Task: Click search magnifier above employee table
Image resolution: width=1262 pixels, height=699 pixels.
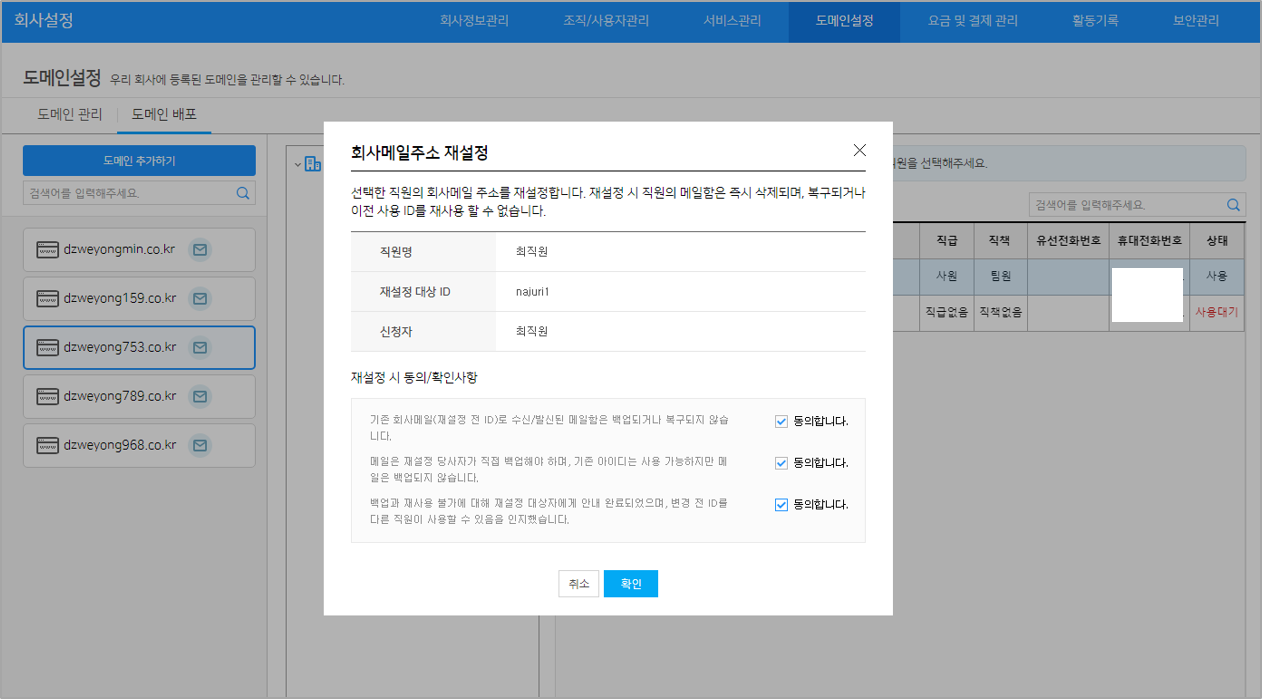Action: click(x=1234, y=205)
